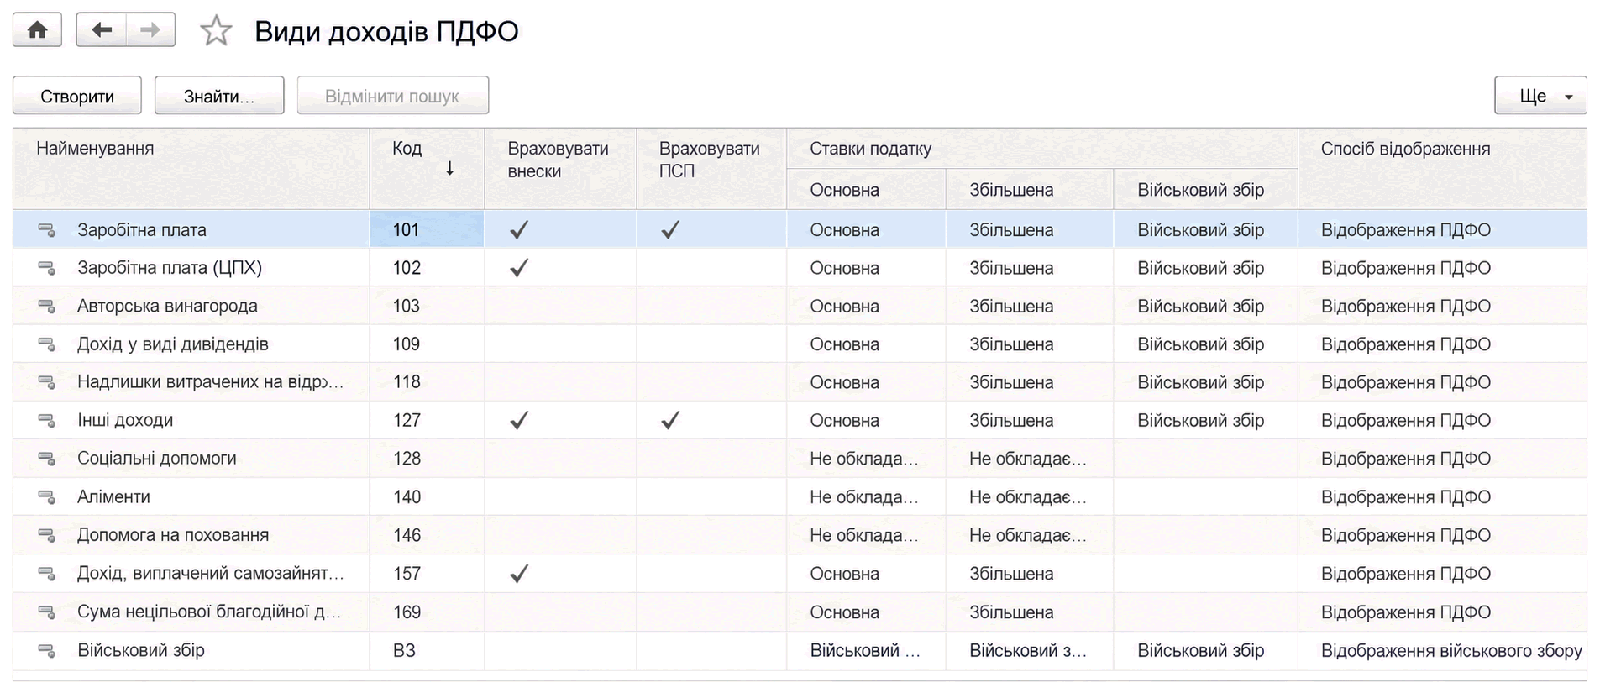Navigate back with the left arrow
1600x693 pixels.
pyautogui.click(x=101, y=30)
